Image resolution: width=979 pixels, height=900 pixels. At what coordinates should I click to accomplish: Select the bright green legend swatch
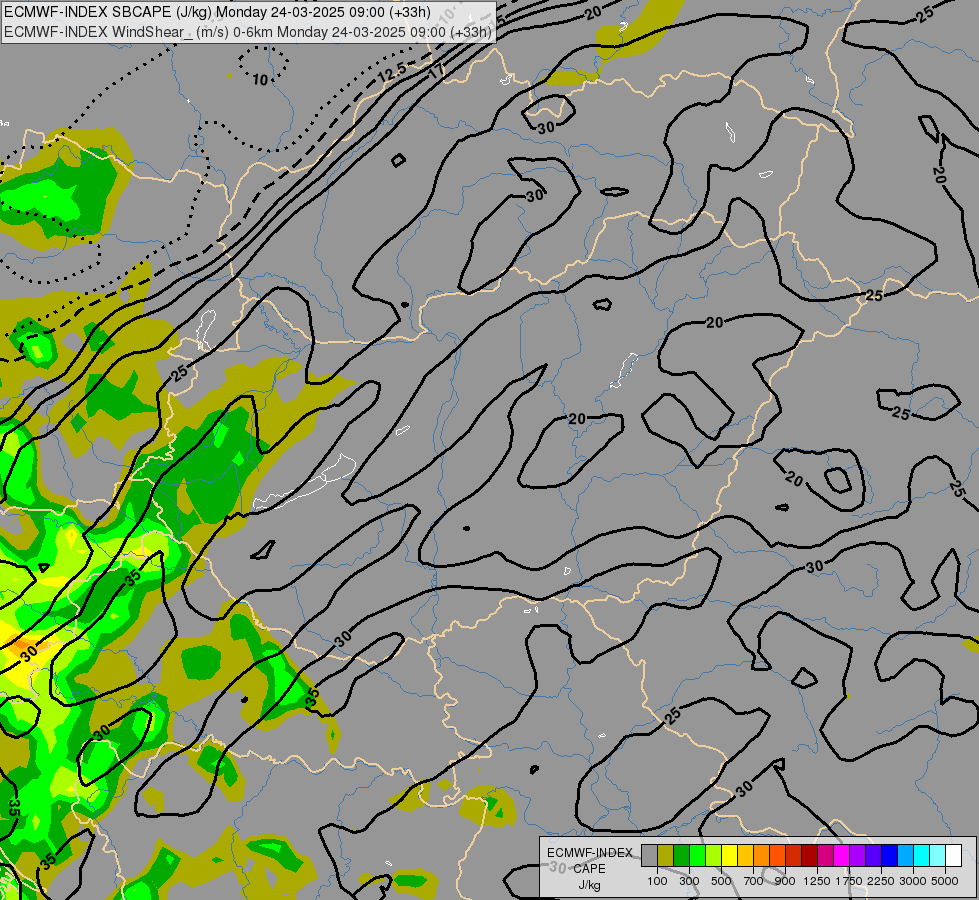(697, 855)
